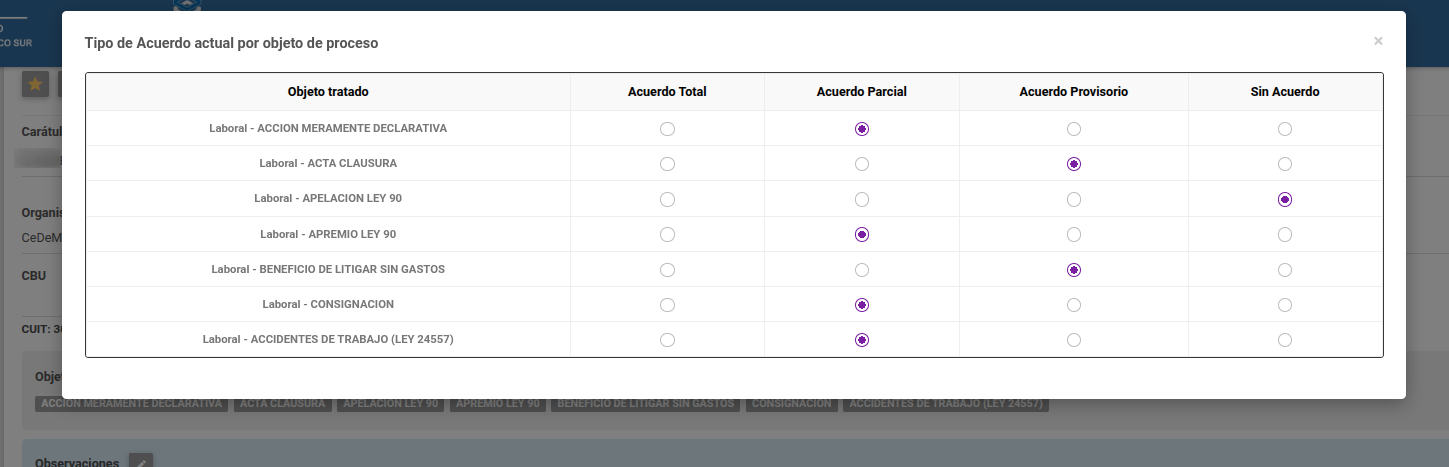Set ACCIDENTES DE TRABAJO to Acuerdo Provisorio
The height and width of the screenshot is (467, 1449).
(x=1073, y=340)
